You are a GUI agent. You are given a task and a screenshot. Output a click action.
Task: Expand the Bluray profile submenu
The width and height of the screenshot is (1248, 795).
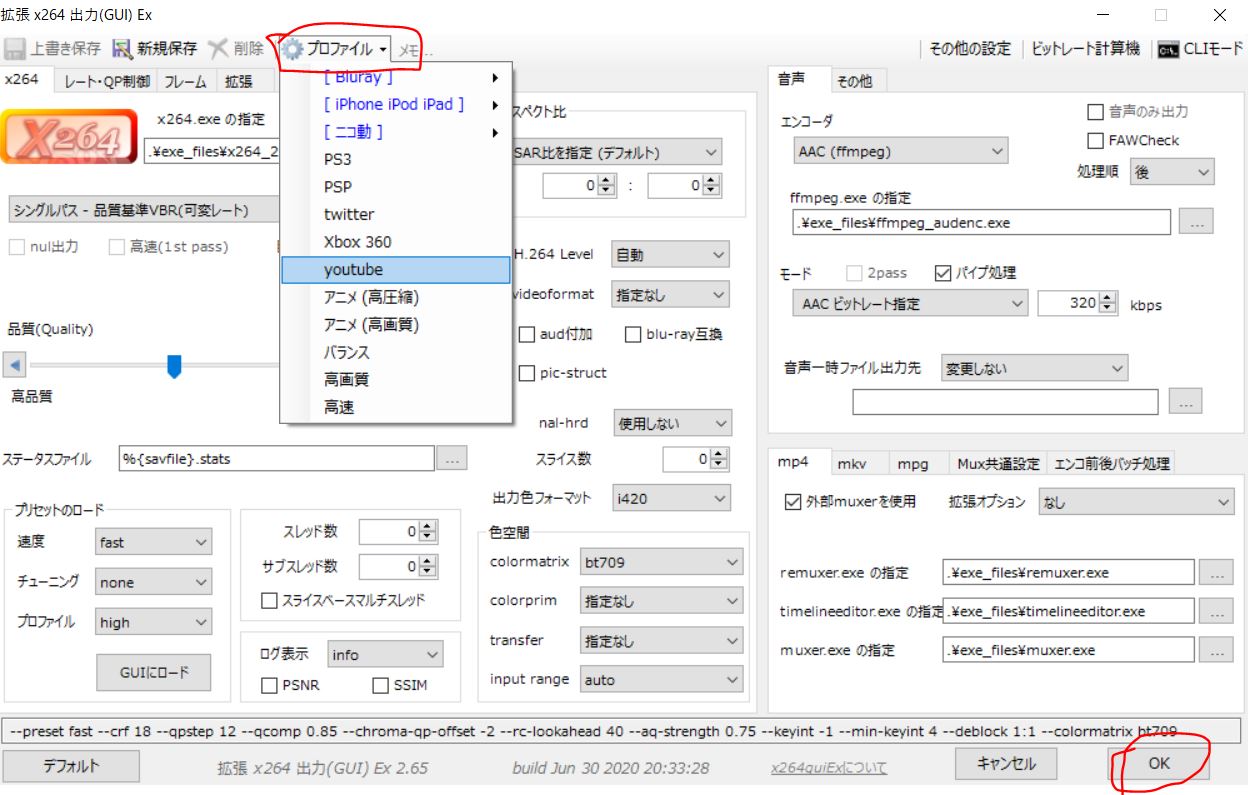[x=396, y=77]
